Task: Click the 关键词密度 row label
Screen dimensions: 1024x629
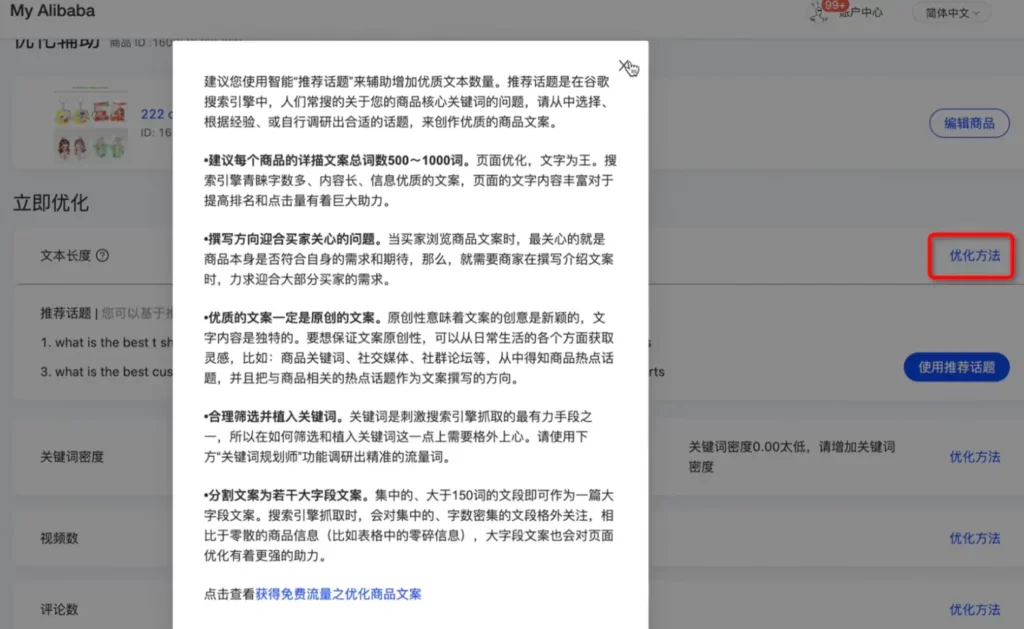Action: 72,457
